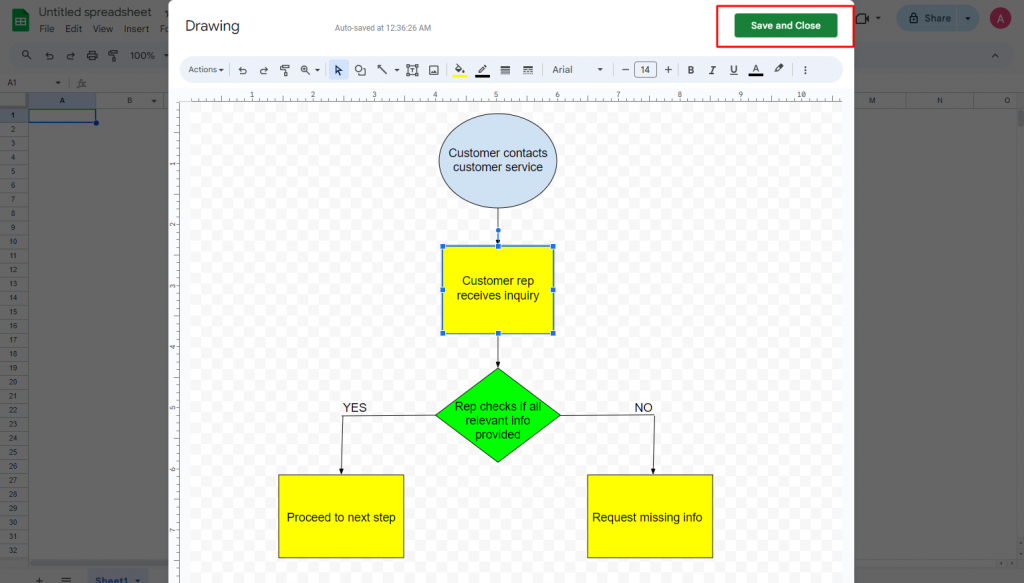Select the Customer contacts customer service ellipse
Image resolution: width=1024 pixels, height=583 pixels.
pyautogui.click(x=498, y=161)
